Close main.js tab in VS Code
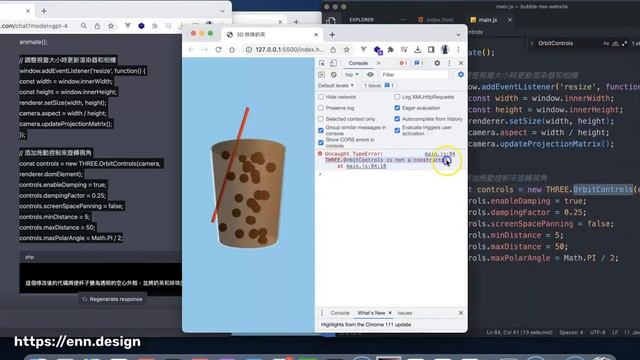This screenshot has height=360, width=640. pos(510,20)
